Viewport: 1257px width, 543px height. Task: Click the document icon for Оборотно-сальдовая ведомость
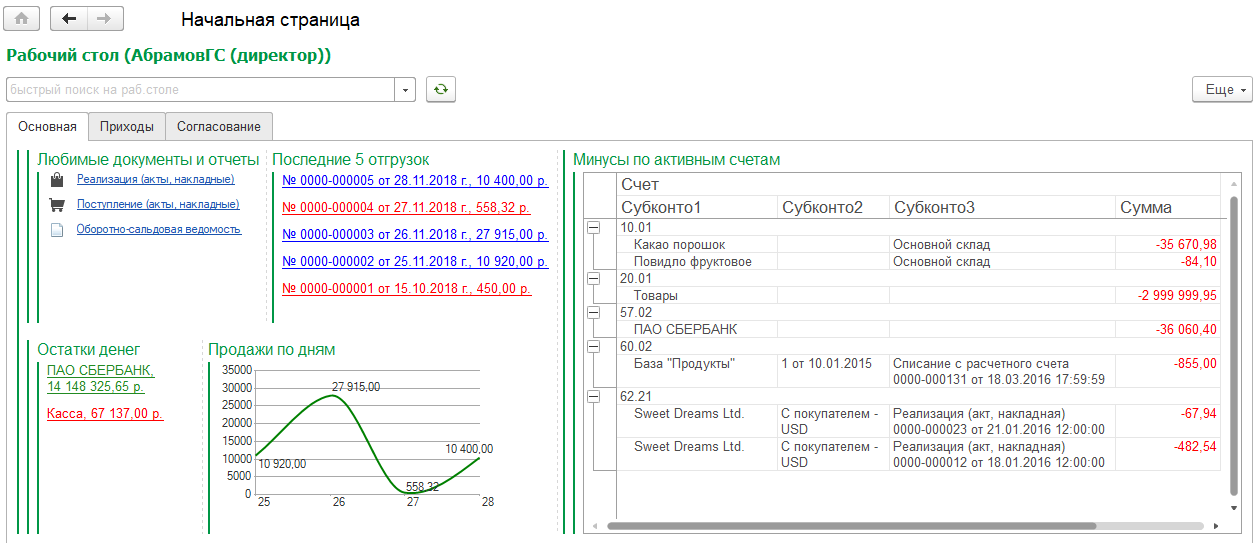point(57,229)
